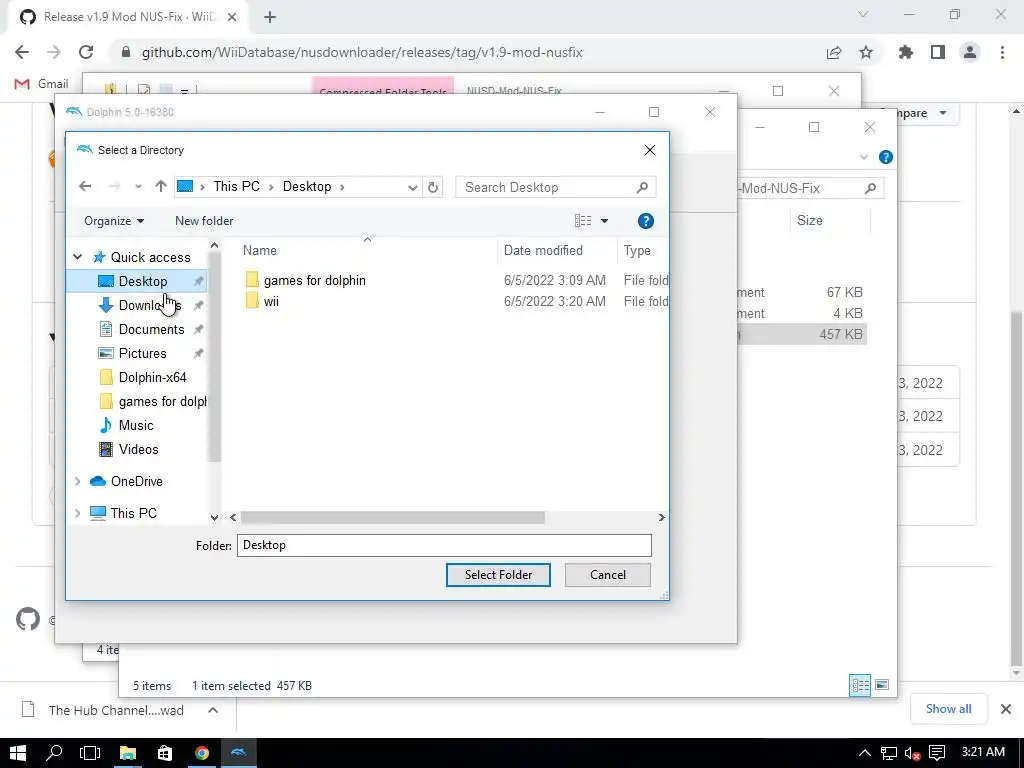The width and height of the screenshot is (1024, 768).
Task: Select Videos in the navigation pane
Action: click(138, 449)
